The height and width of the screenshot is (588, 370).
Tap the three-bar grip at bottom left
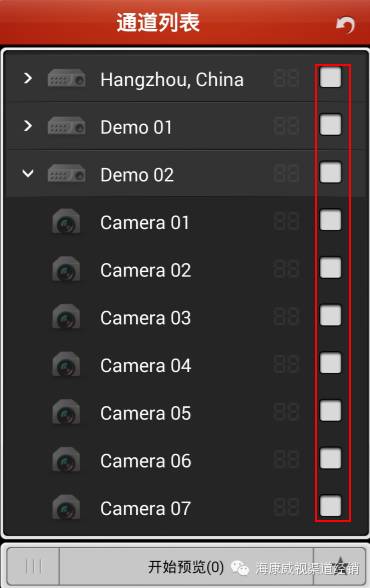click(x=33, y=566)
